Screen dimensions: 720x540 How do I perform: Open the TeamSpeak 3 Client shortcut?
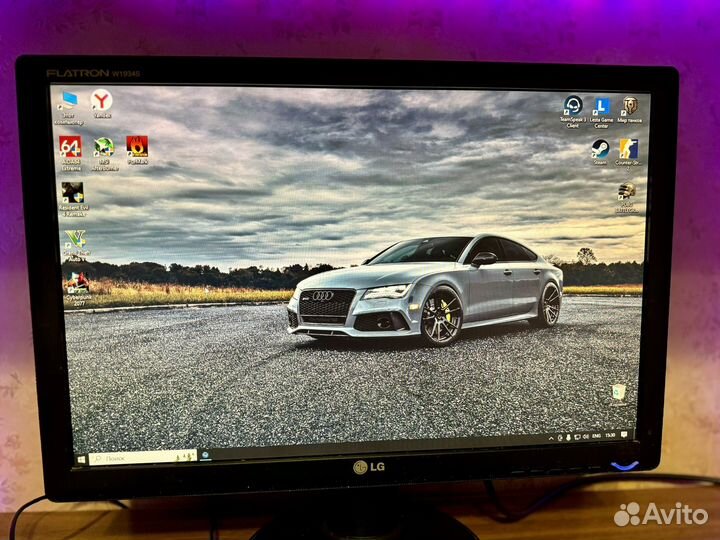[x=573, y=111]
